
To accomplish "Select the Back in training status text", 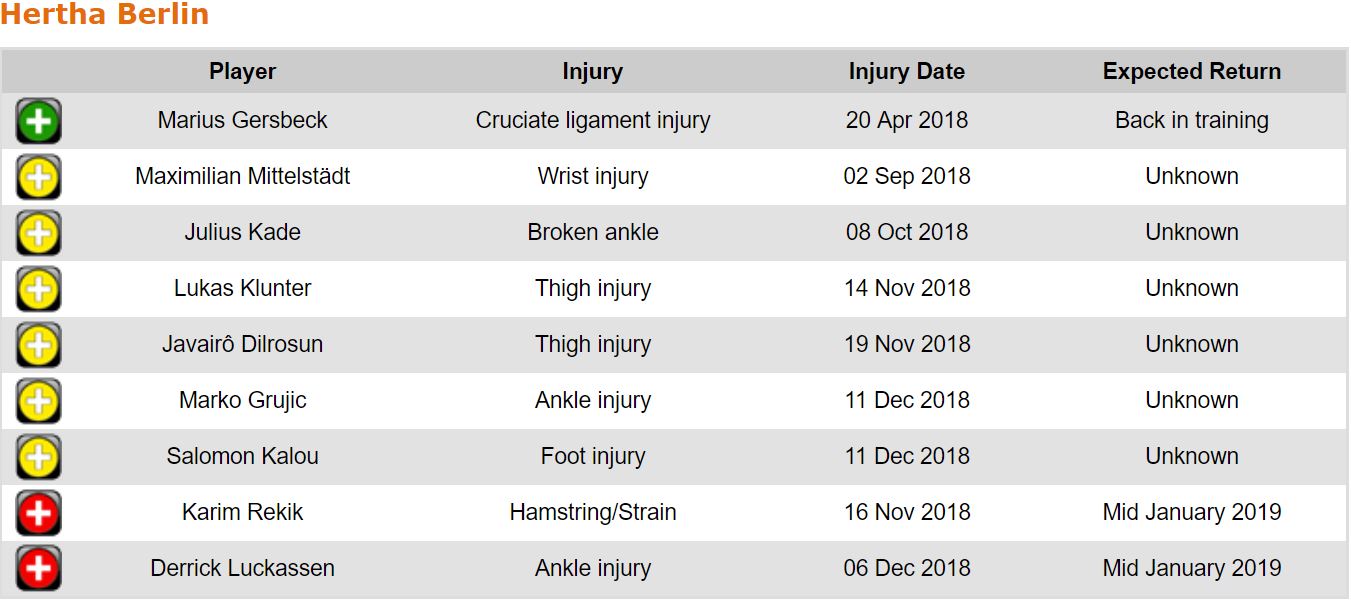I will [x=1191, y=121].
